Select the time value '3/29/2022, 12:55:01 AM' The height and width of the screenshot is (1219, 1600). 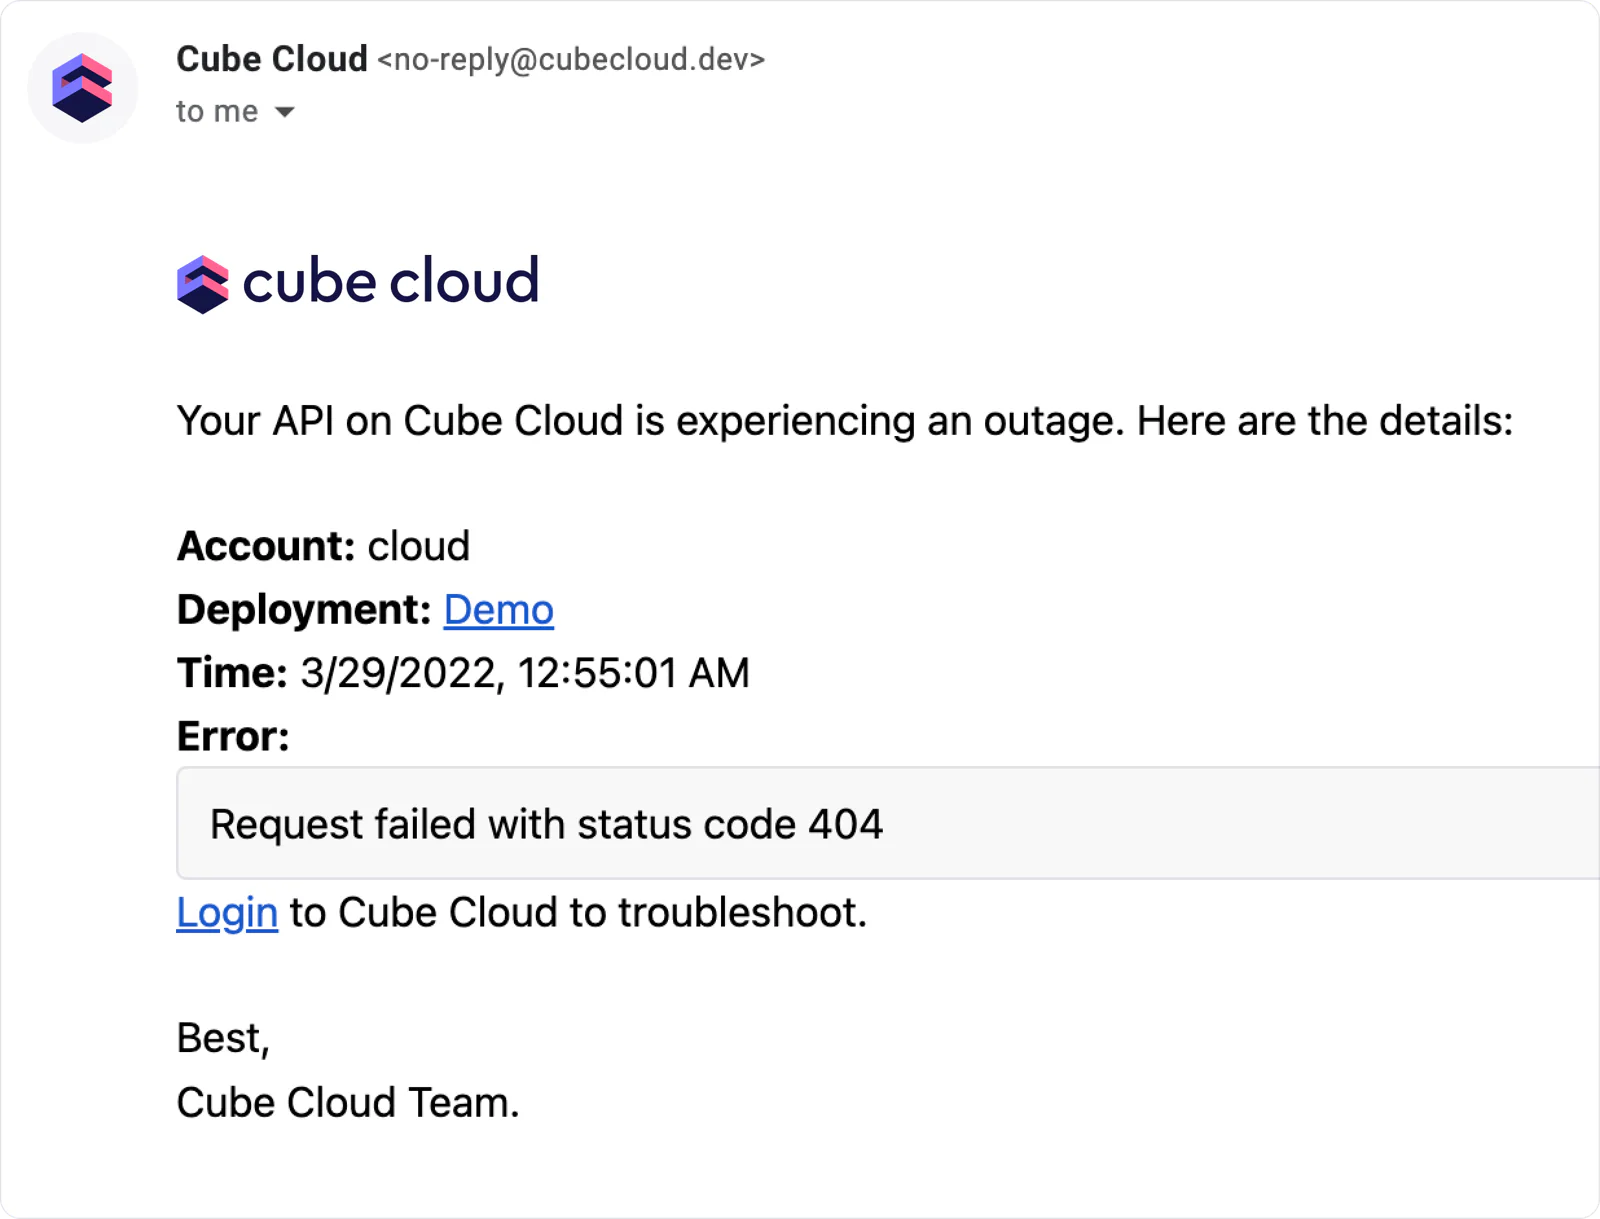525,673
